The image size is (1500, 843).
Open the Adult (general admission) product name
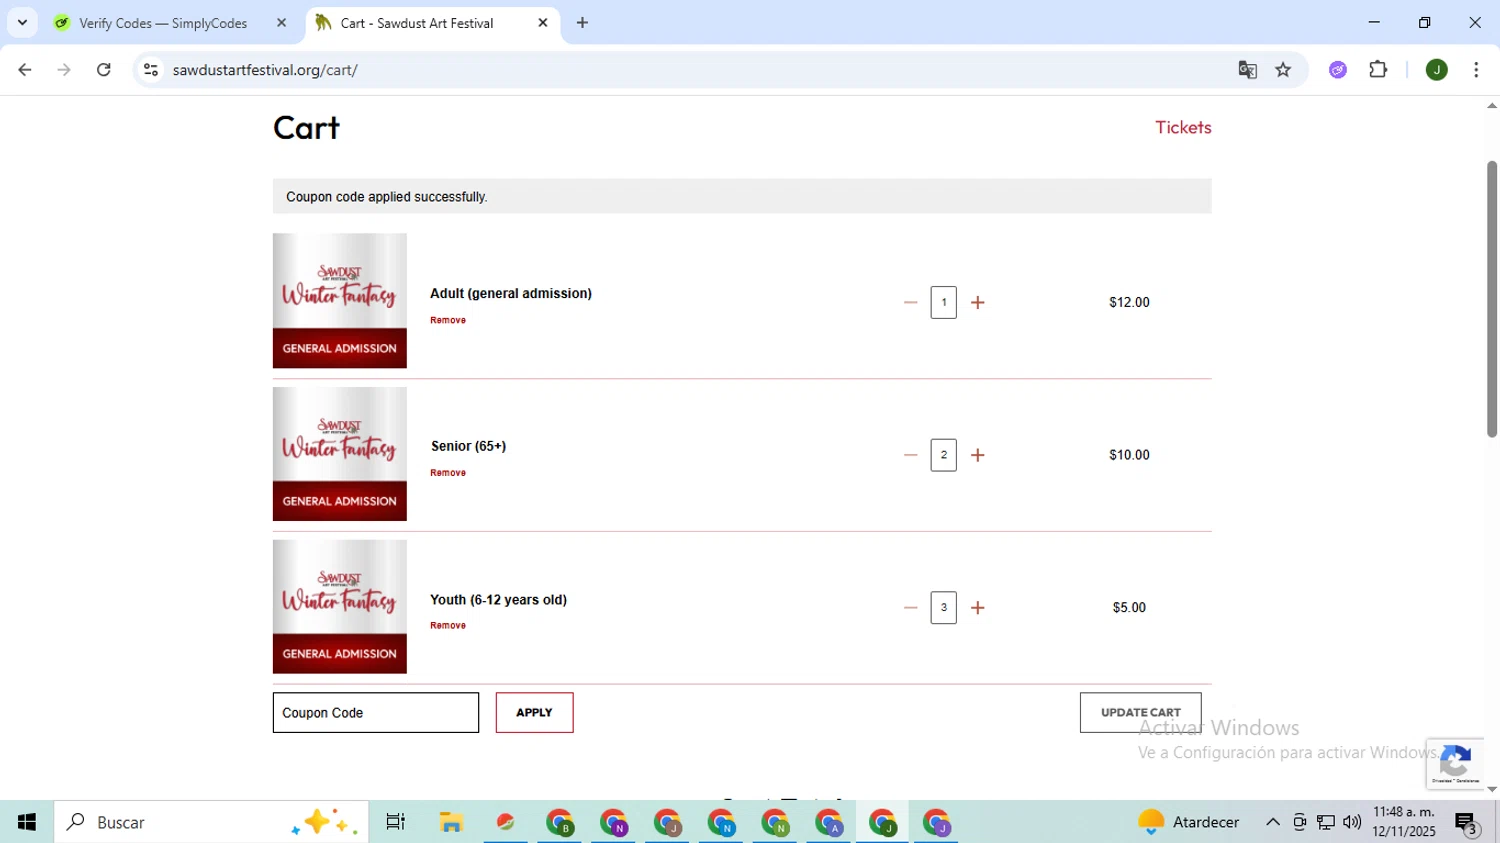pyautogui.click(x=511, y=293)
